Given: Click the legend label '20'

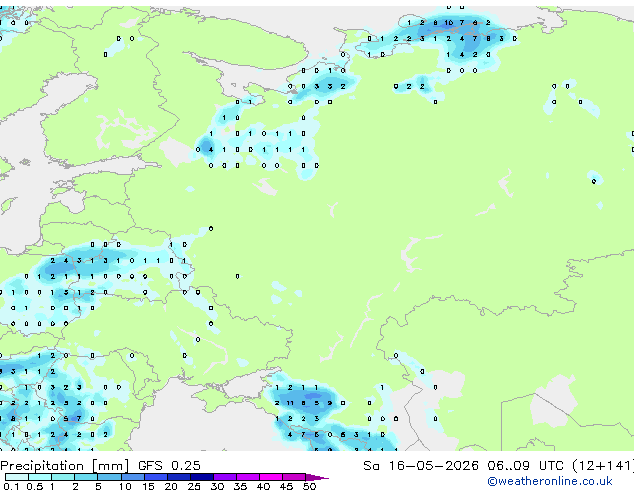Looking at the screenshot, I should pos(171,486).
